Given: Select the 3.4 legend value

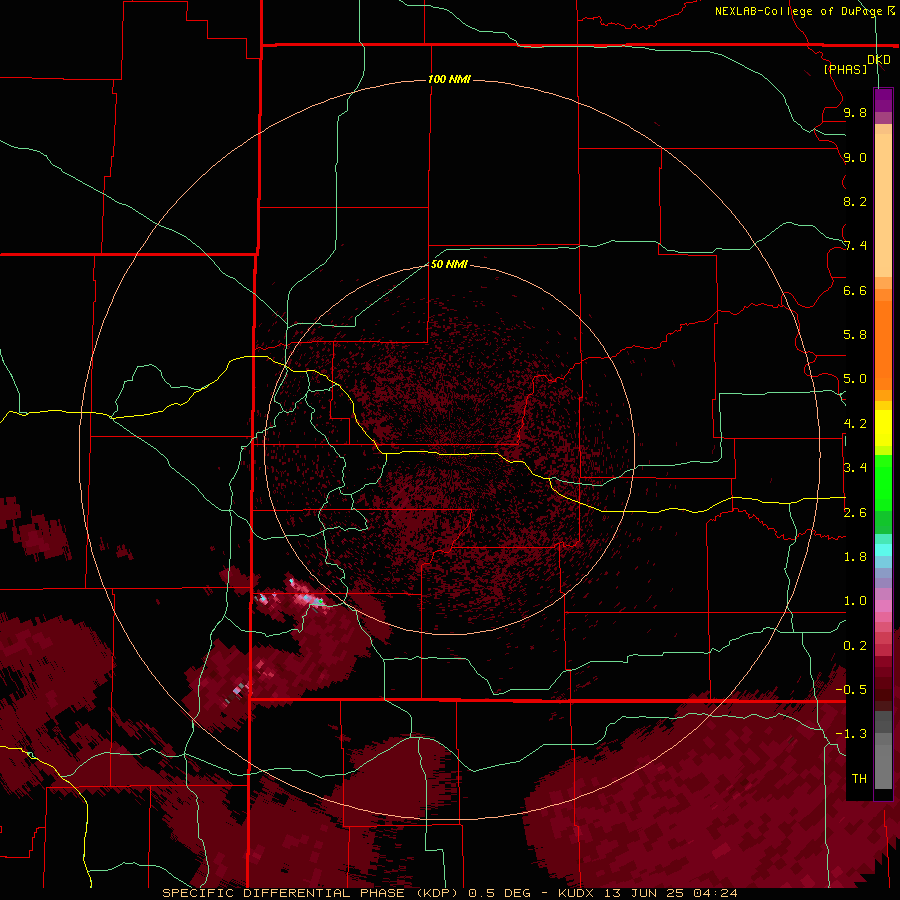Looking at the screenshot, I should (x=855, y=468).
